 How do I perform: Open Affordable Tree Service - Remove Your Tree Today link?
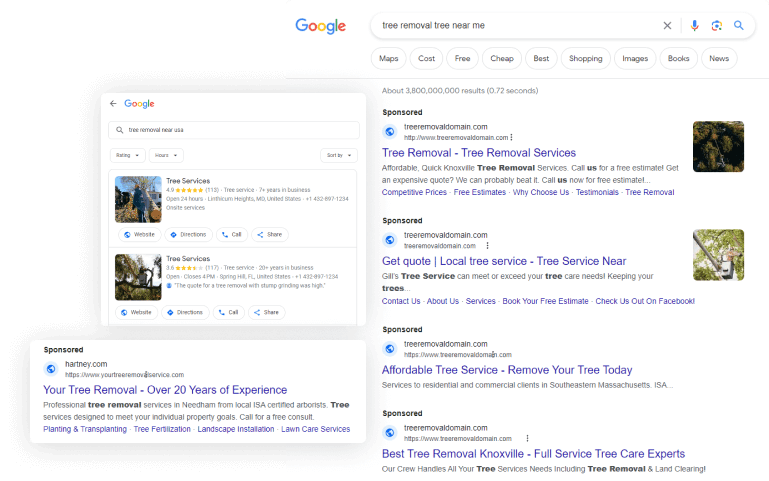507,370
